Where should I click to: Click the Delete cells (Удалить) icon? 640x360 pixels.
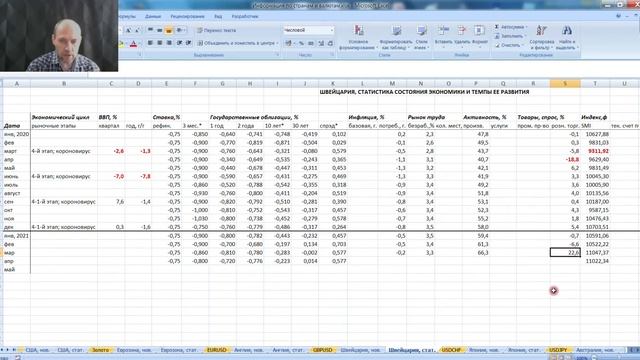click(x=462, y=31)
